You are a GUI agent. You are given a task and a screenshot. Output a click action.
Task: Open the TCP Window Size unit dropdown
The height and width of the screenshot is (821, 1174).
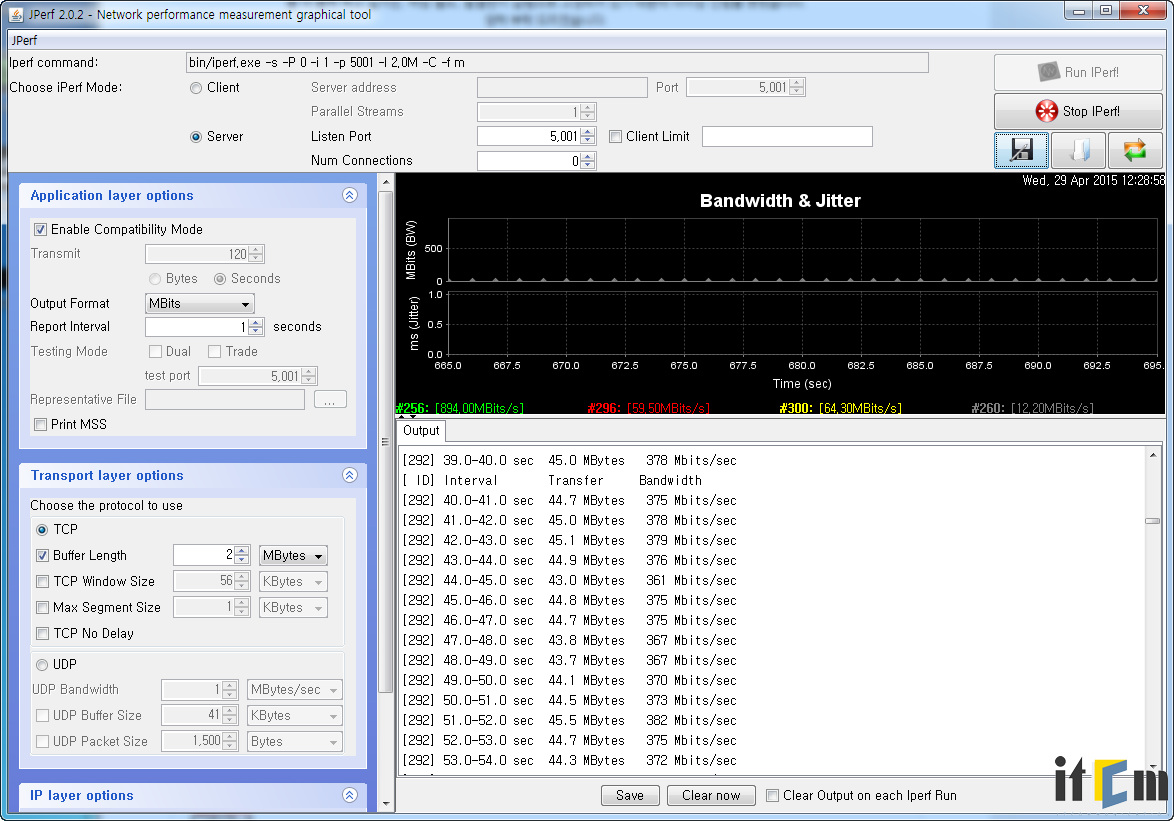tap(294, 582)
